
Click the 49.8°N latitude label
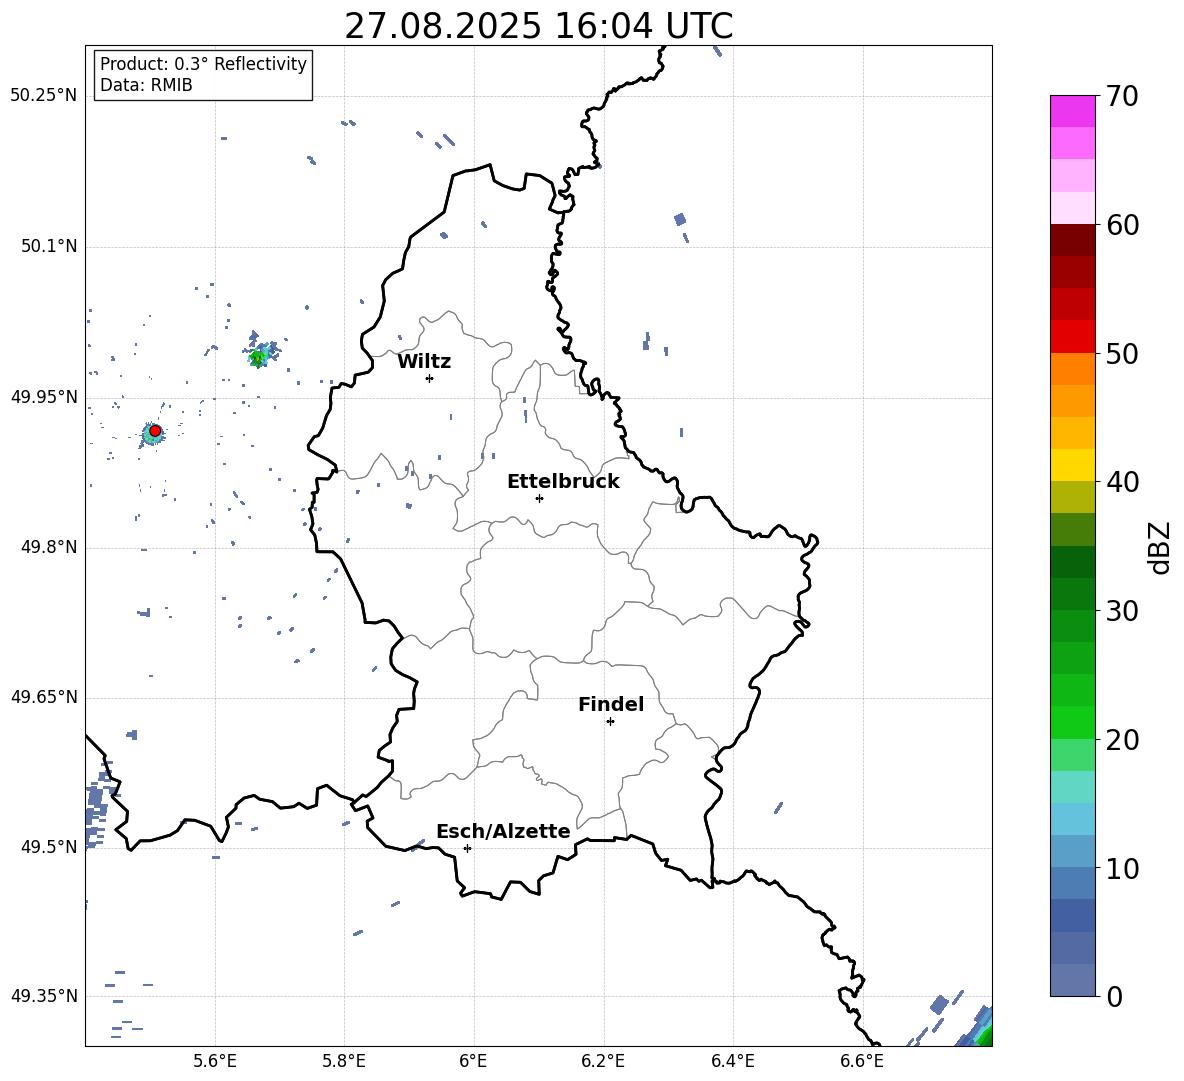49,547
